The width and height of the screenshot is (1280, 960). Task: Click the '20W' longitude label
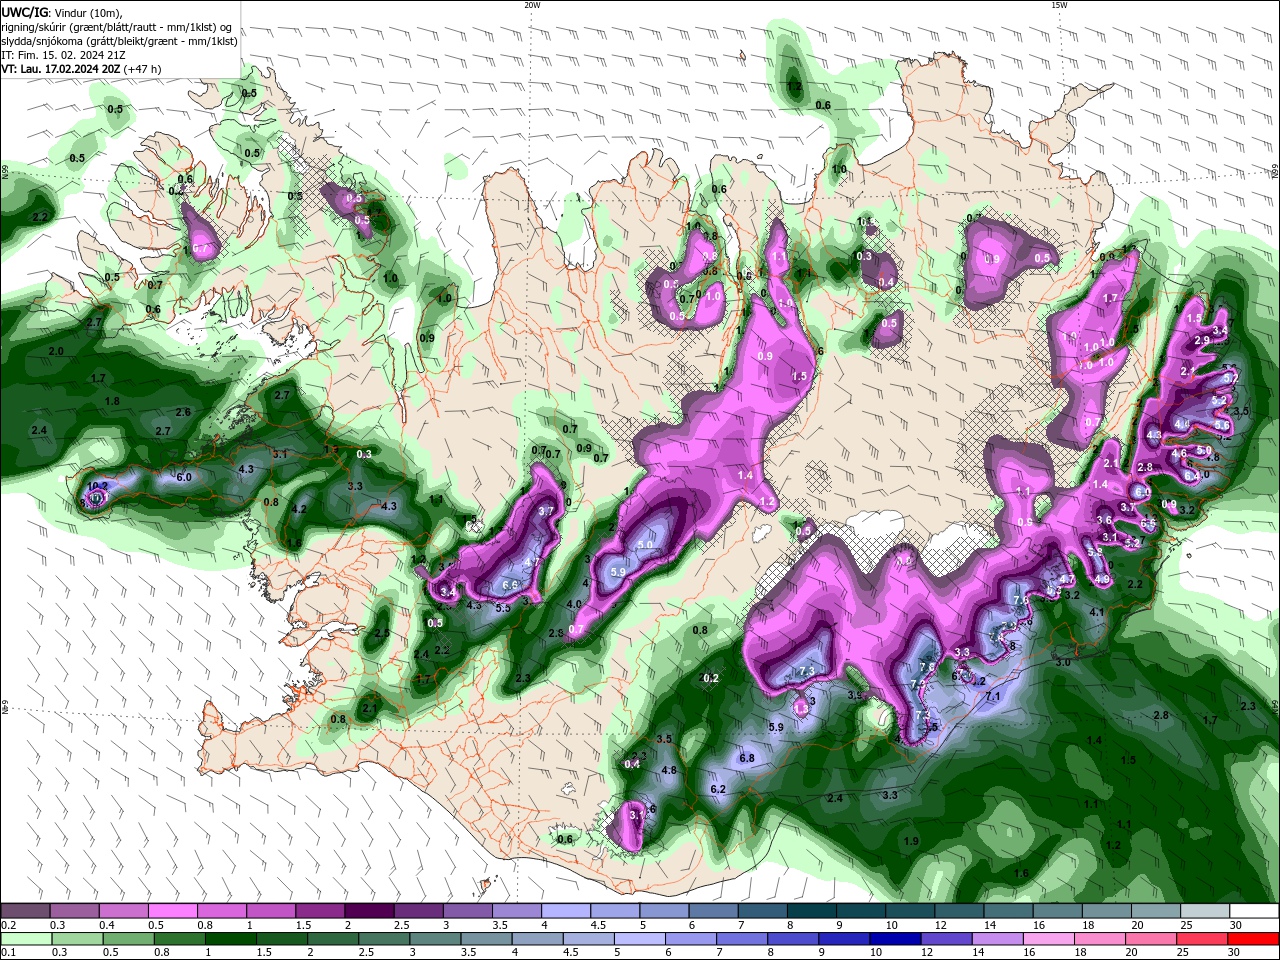pyautogui.click(x=532, y=5)
